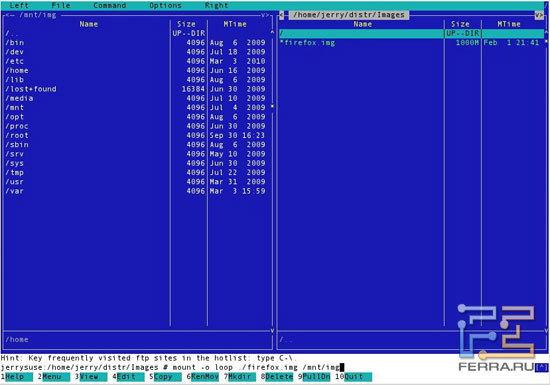Click right panel history back arrow
The image size is (550, 385).
click(x=282, y=15)
